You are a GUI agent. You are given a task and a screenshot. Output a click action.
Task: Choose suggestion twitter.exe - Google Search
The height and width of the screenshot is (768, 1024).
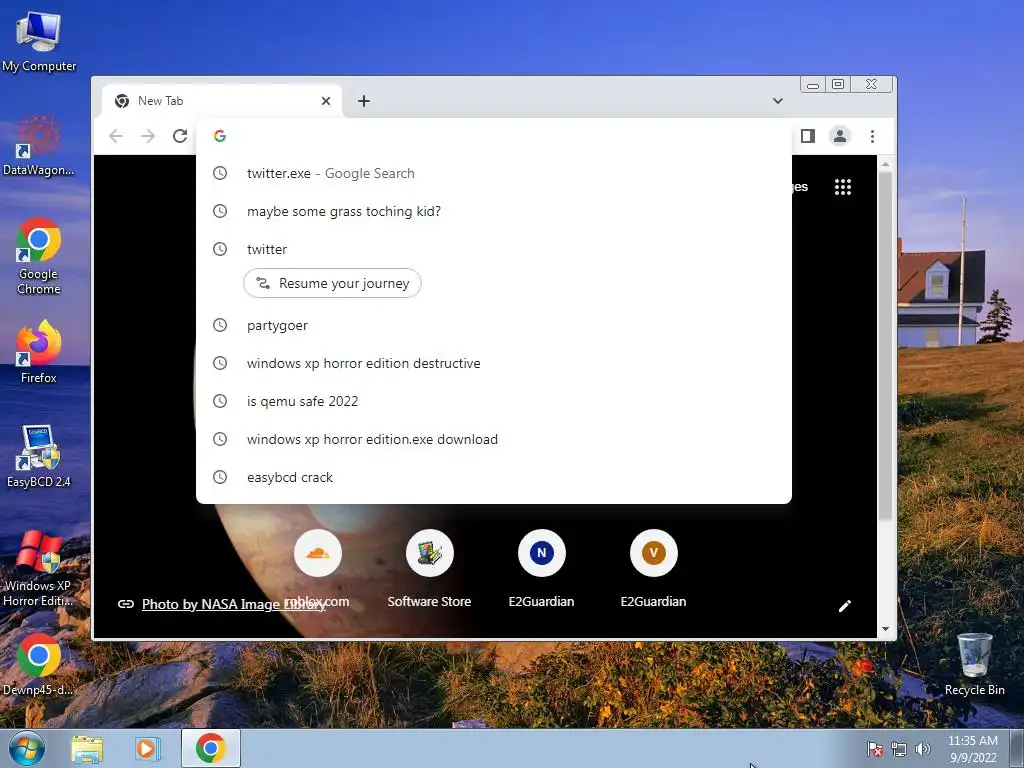point(494,173)
